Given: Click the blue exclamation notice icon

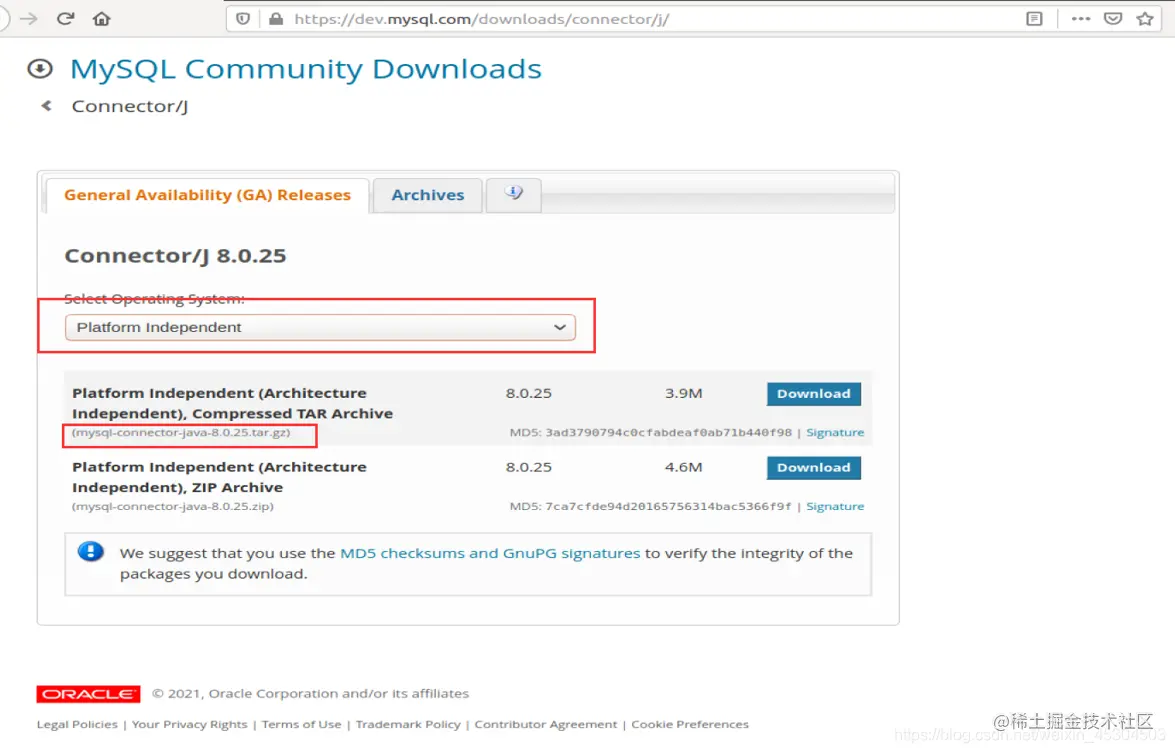Looking at the screenshot, I should (91, 552).
